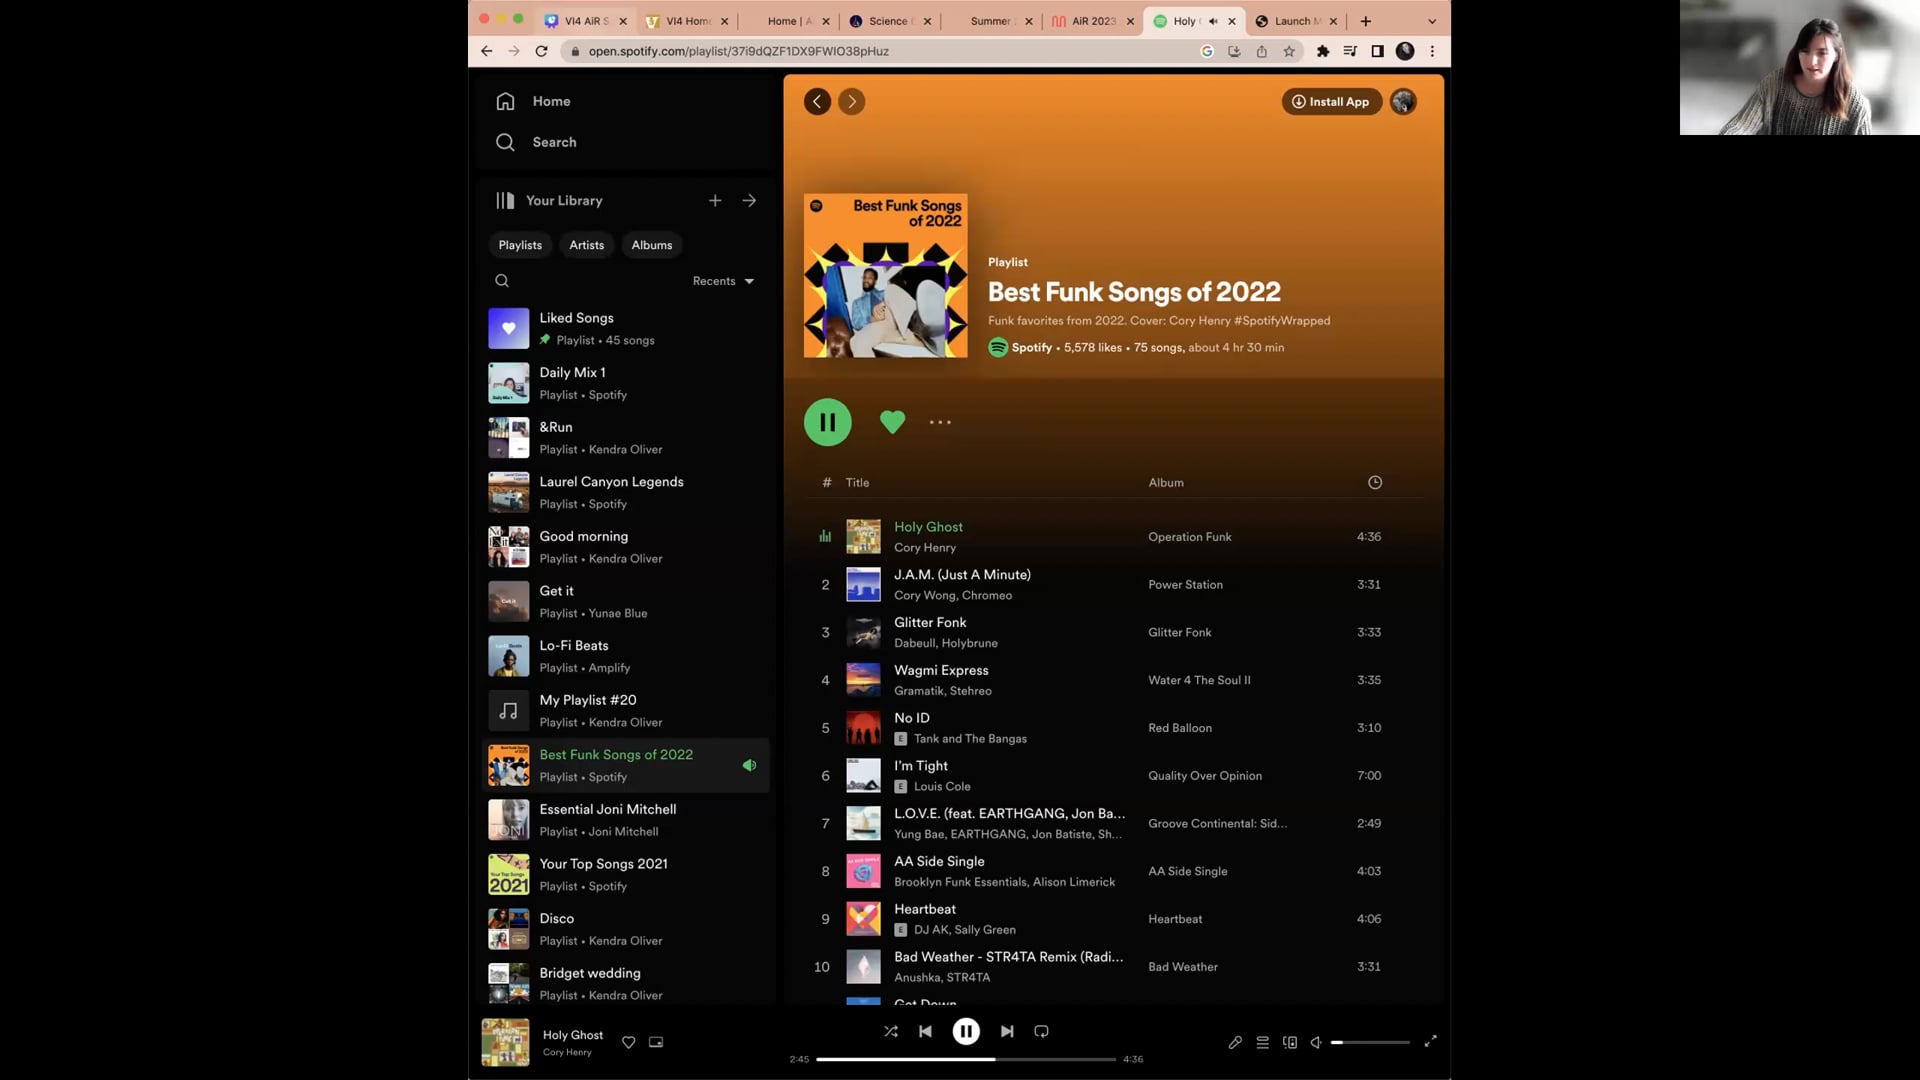
Task: Click the Install App button
Action: pyautogui.click(x=1331, y=101)
